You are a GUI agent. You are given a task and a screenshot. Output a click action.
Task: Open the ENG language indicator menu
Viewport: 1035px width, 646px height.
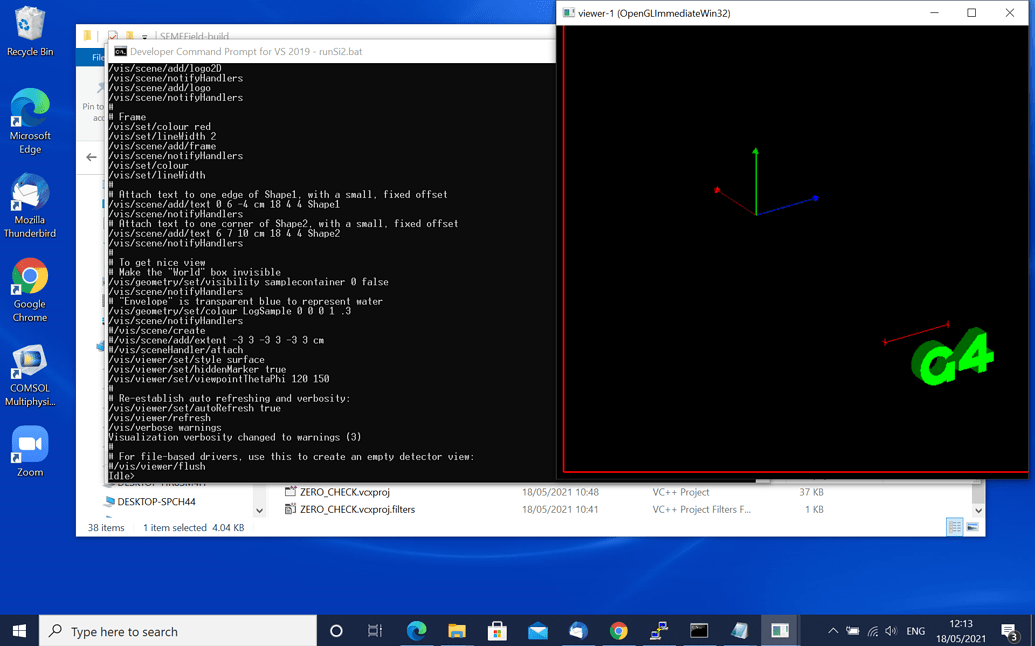click(915, 631)
